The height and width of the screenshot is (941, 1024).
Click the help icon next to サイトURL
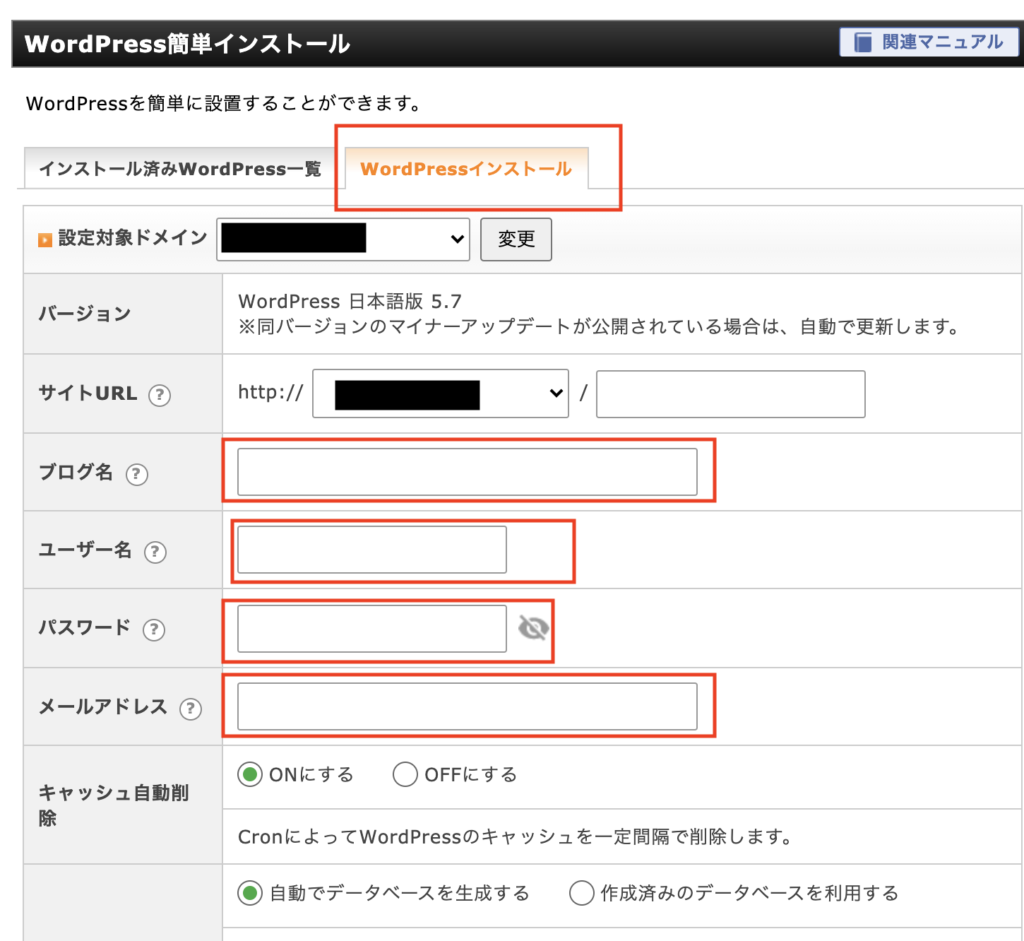coord(159,395)
